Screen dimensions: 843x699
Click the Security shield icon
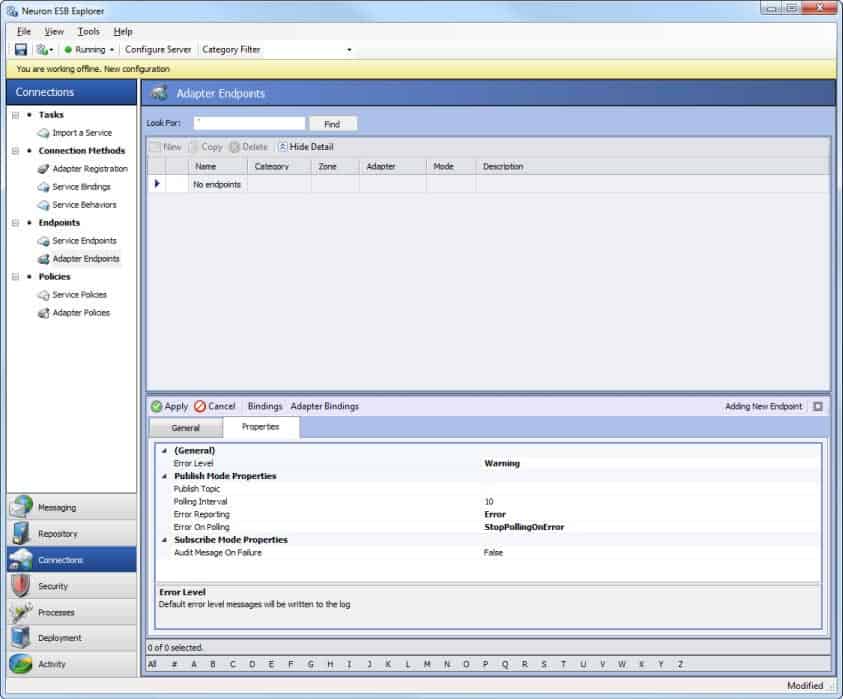click(22, 586)
